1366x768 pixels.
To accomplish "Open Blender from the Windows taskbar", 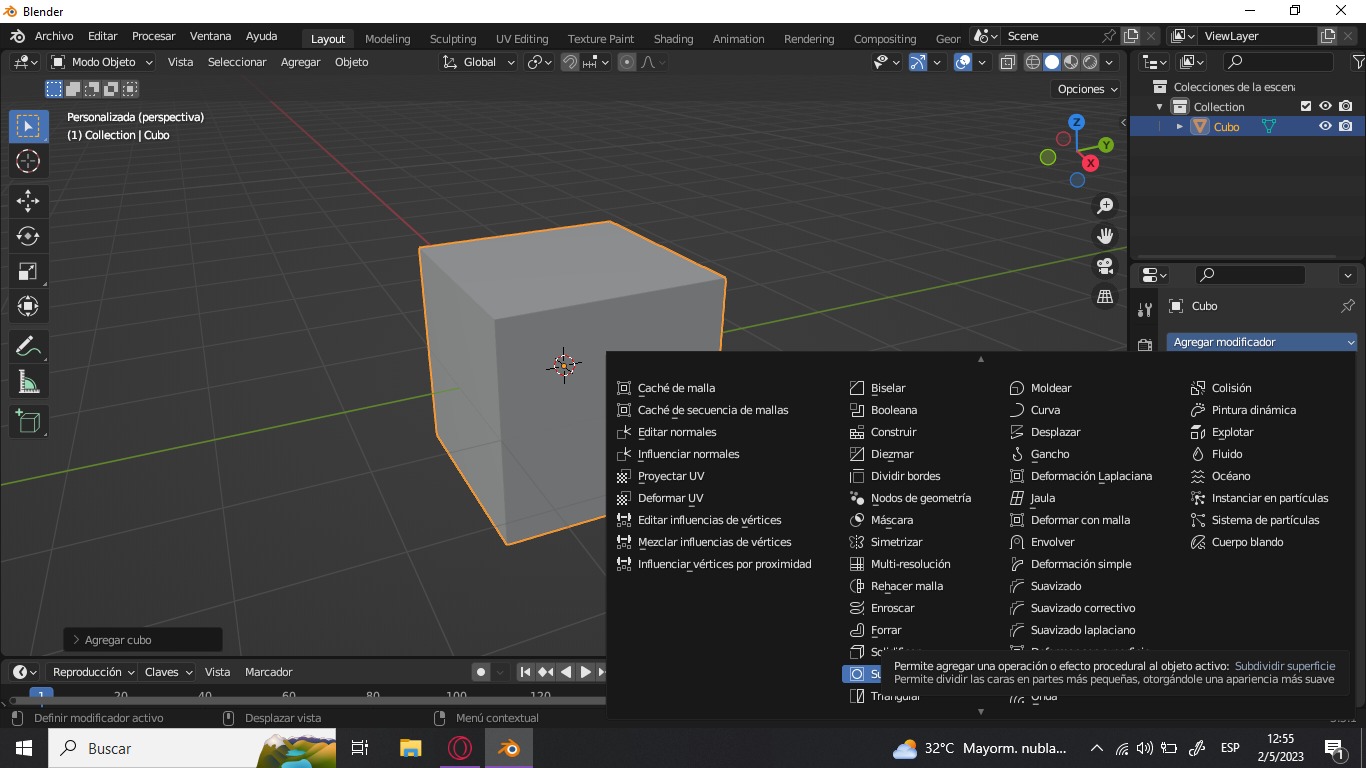I will point(509,748).
